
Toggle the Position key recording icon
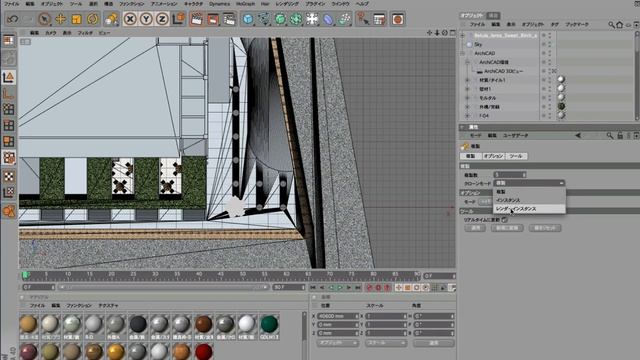click(x=399, y=288)
